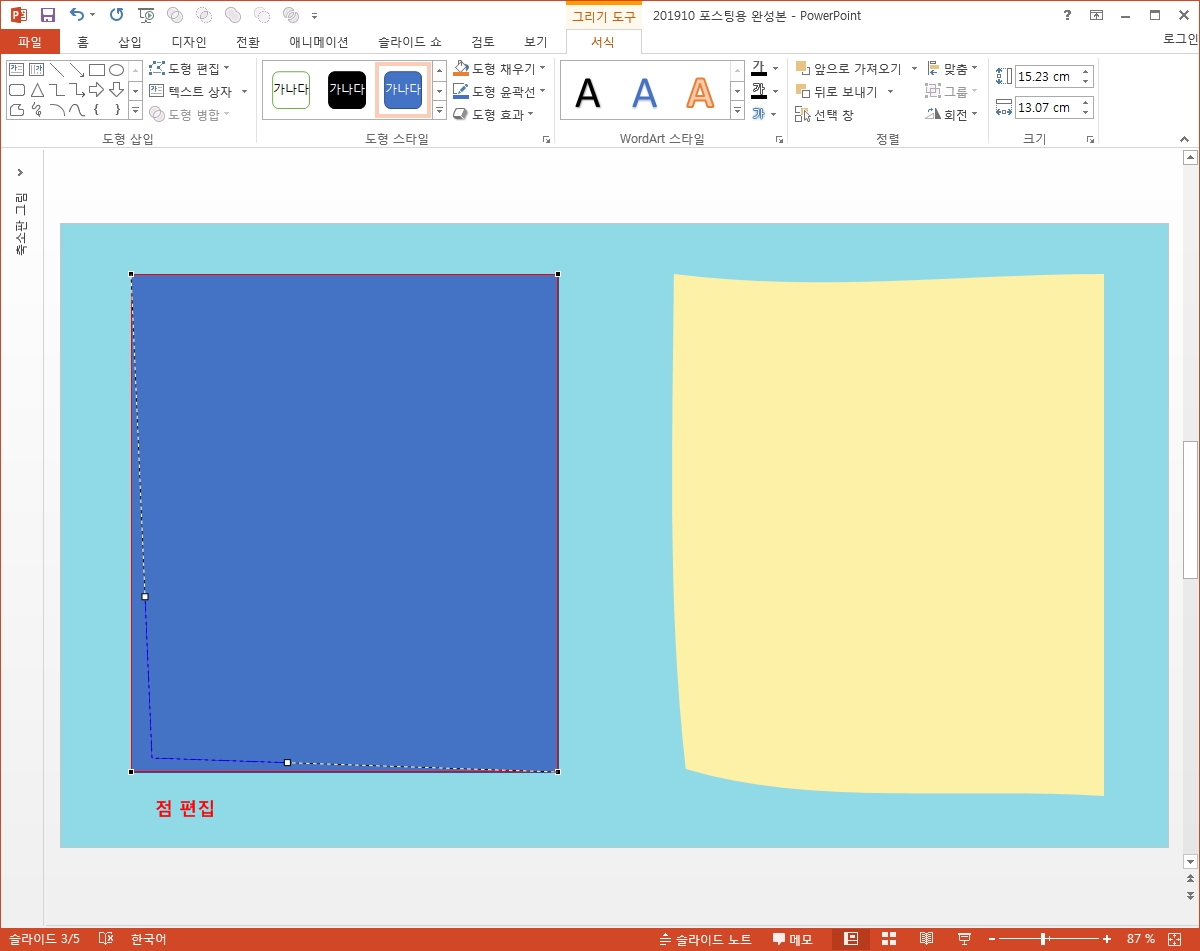Viewport: 1200px width, 951px height.
Task: Pick the down arrow shape
Action: coord(116,90)
